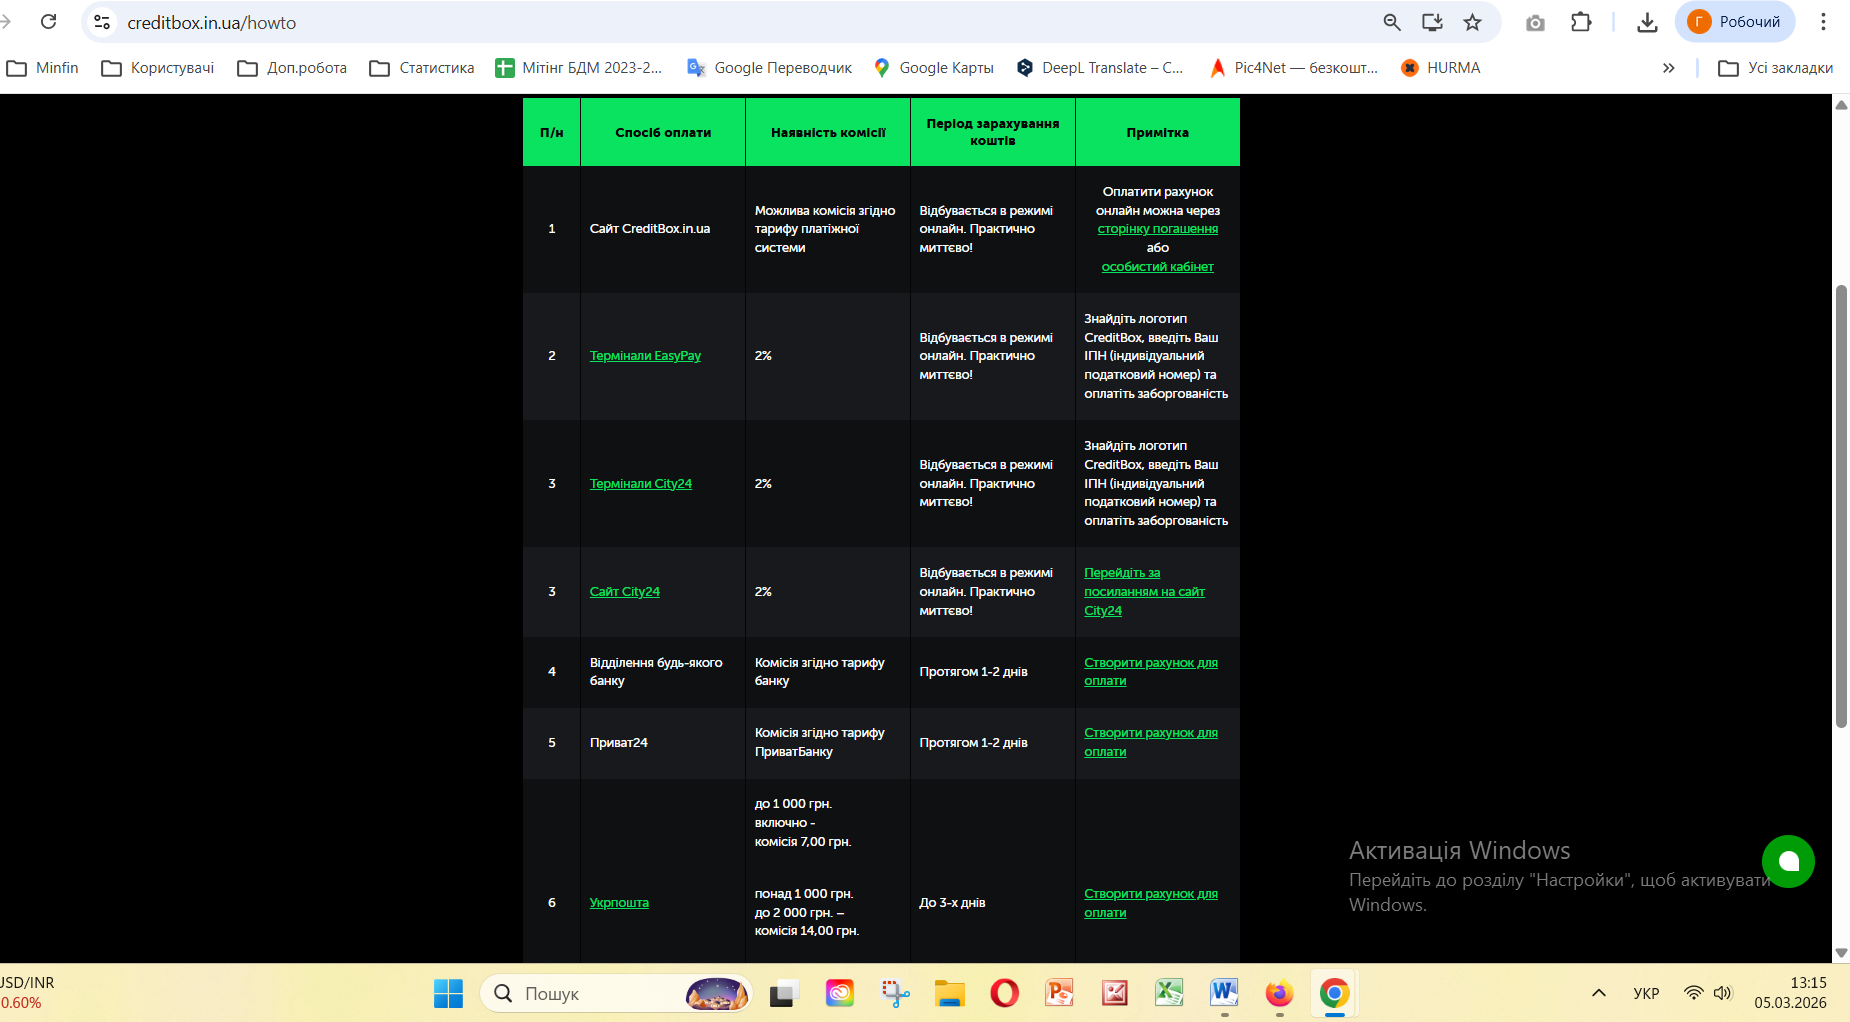Open PowerPoint from the taskbar

point(1059,993)
